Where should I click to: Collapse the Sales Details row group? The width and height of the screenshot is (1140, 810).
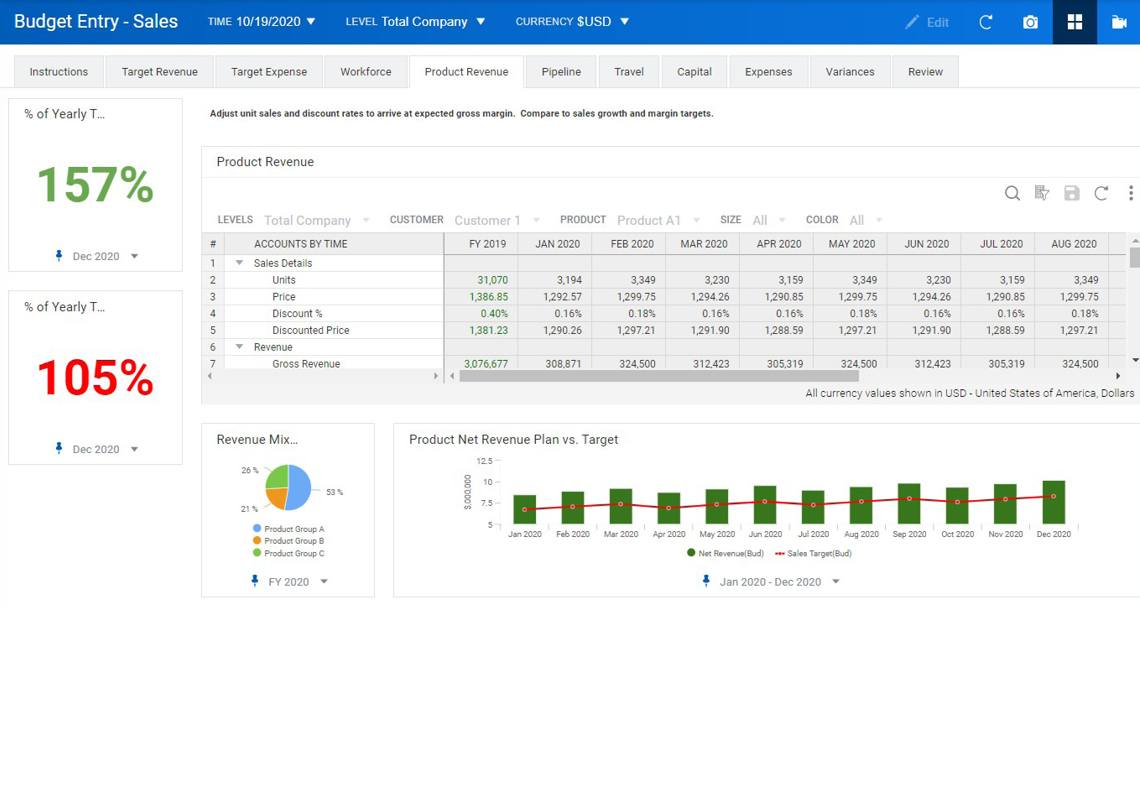point(239,263)
